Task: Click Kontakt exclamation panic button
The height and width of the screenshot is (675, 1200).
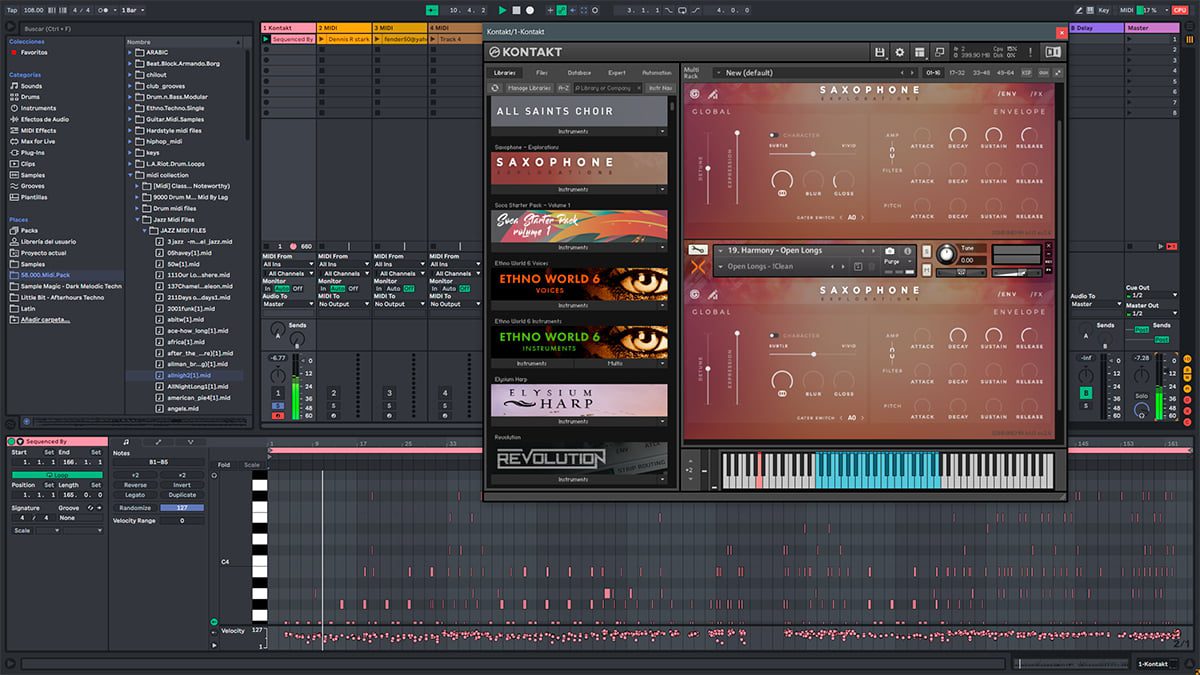Action: pyautogui.click(x=1030, y=52)
